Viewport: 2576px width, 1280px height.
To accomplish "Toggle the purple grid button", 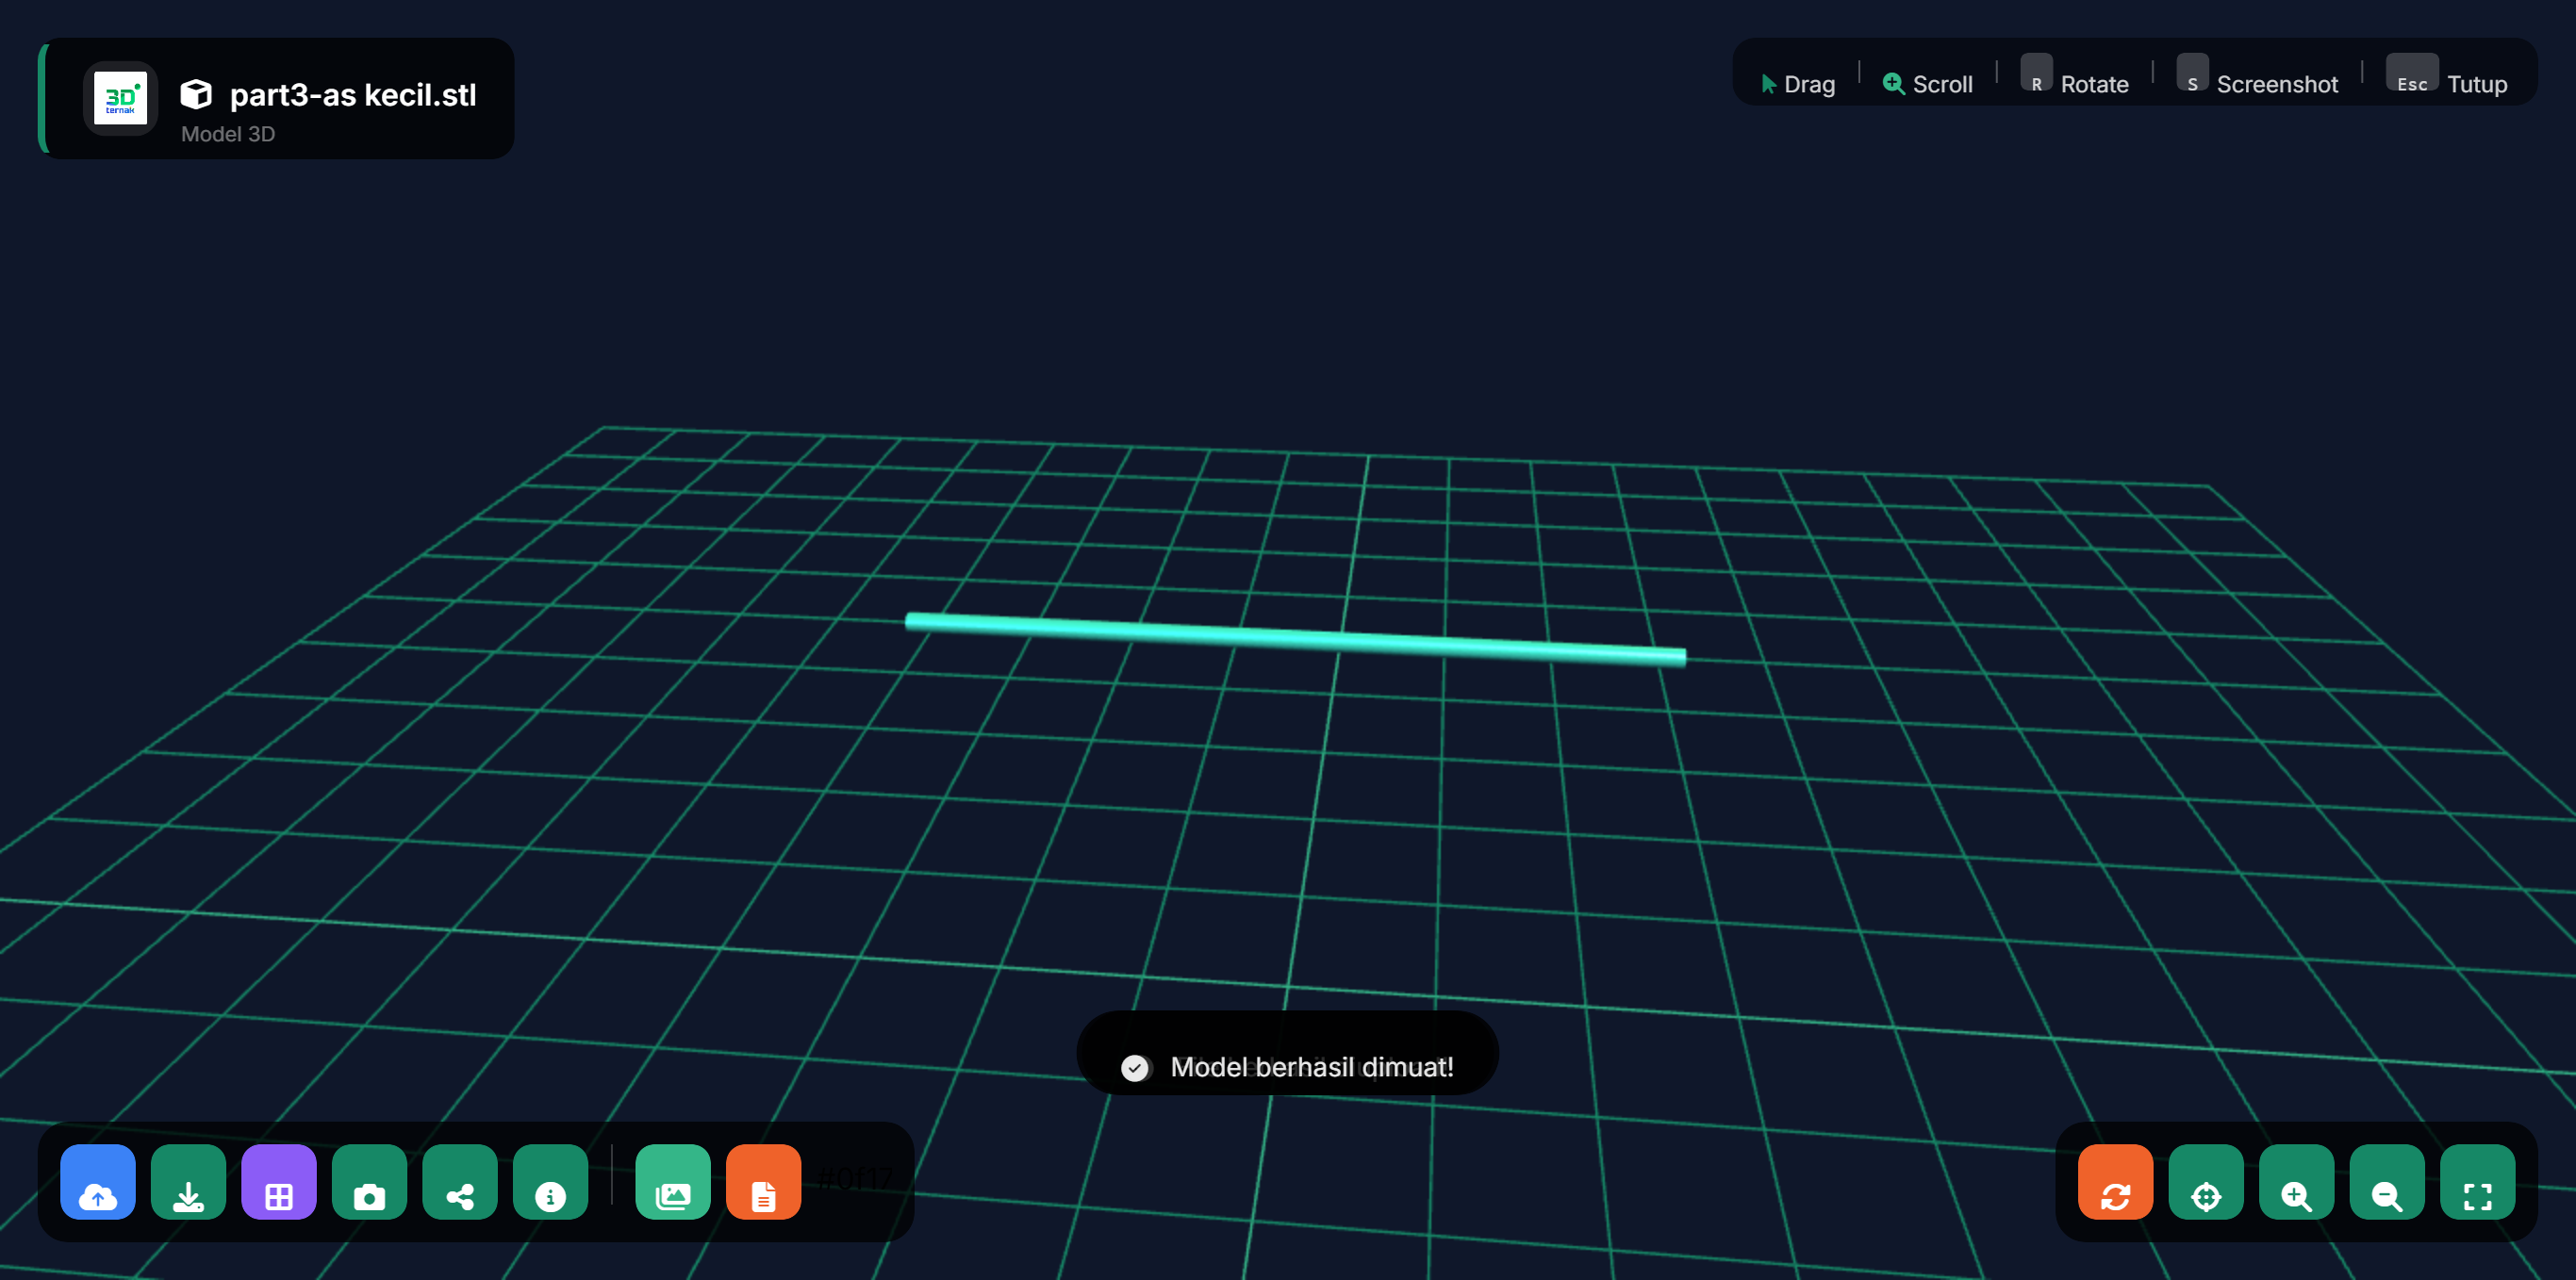I will 279,1182.
